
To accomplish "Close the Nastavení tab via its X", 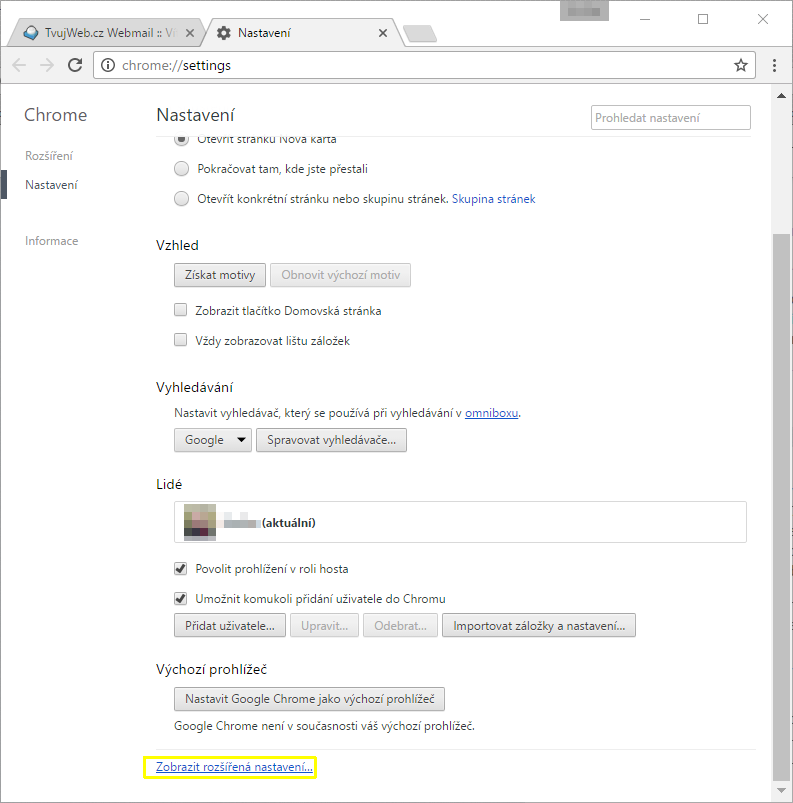I will coord(383,33).
